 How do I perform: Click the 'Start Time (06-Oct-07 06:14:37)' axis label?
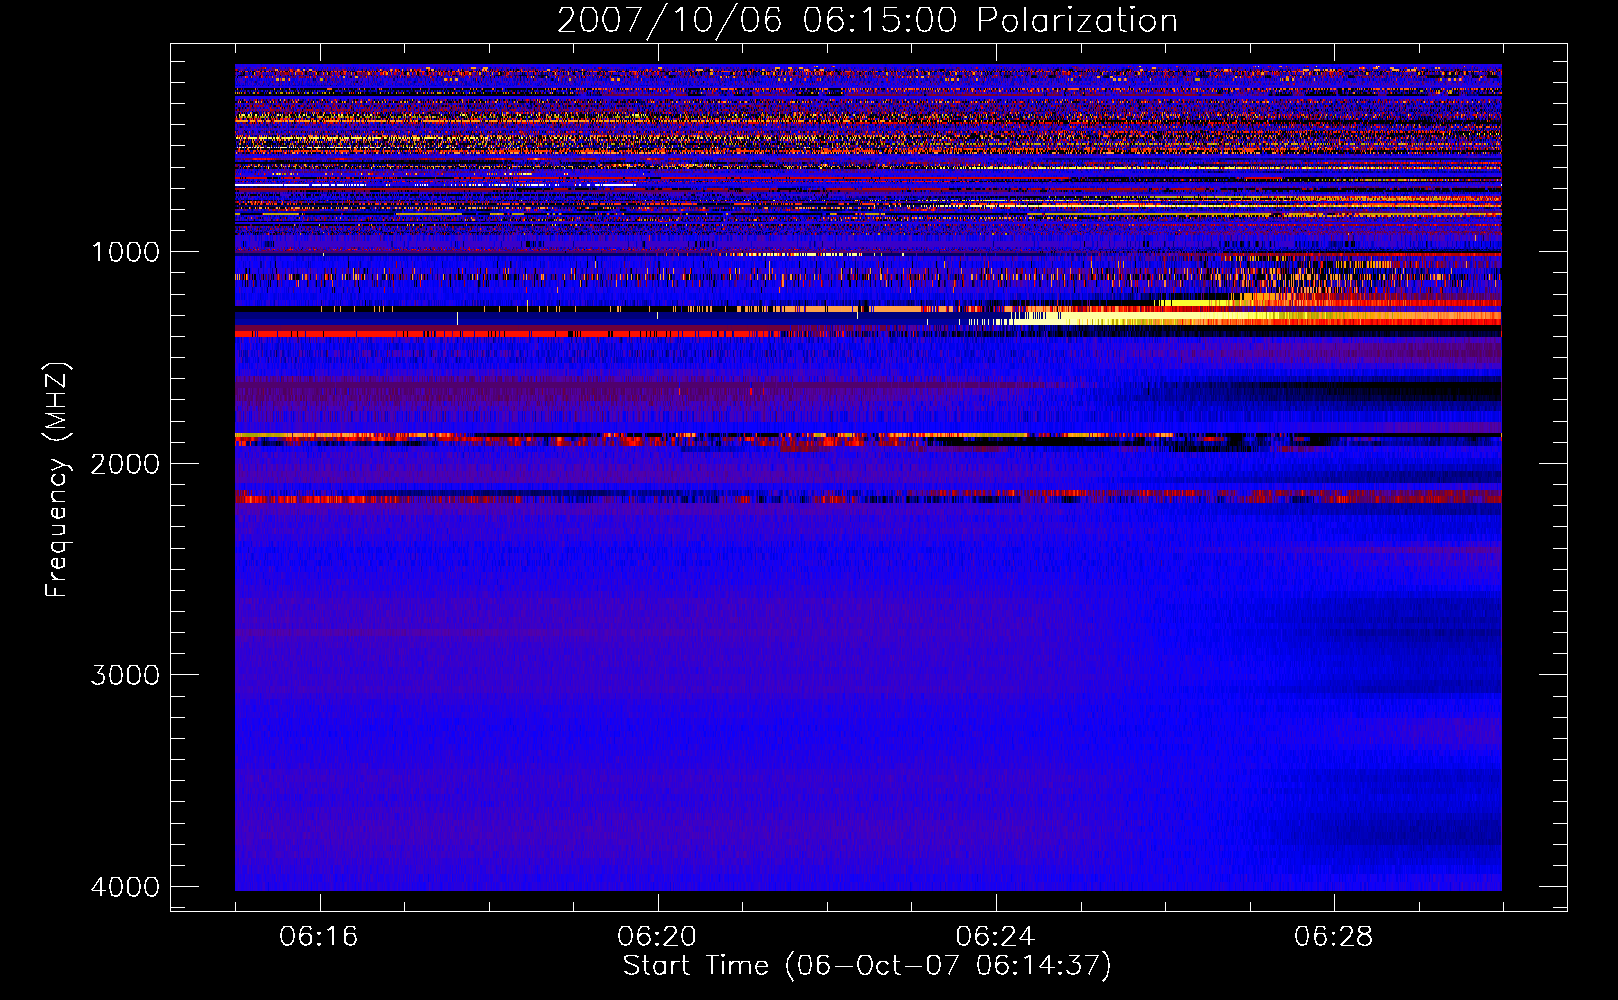867,966
